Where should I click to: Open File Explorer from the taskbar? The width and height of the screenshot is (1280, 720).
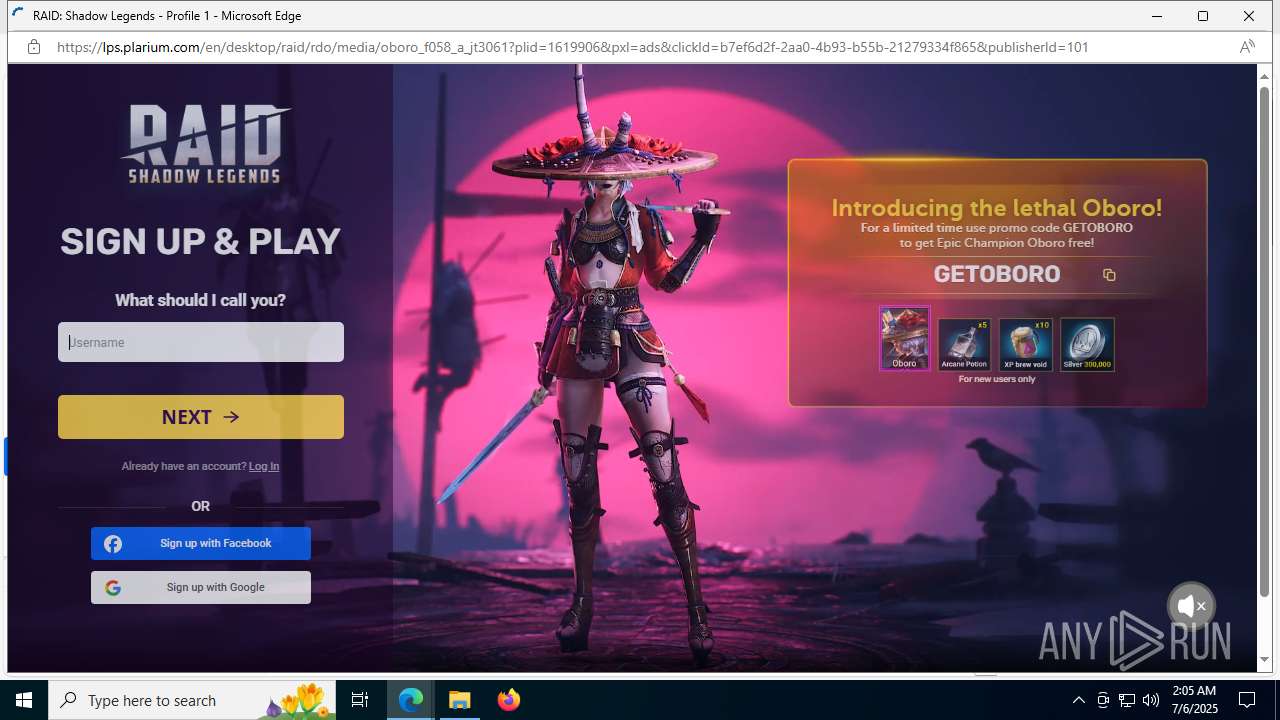[460, 700]
